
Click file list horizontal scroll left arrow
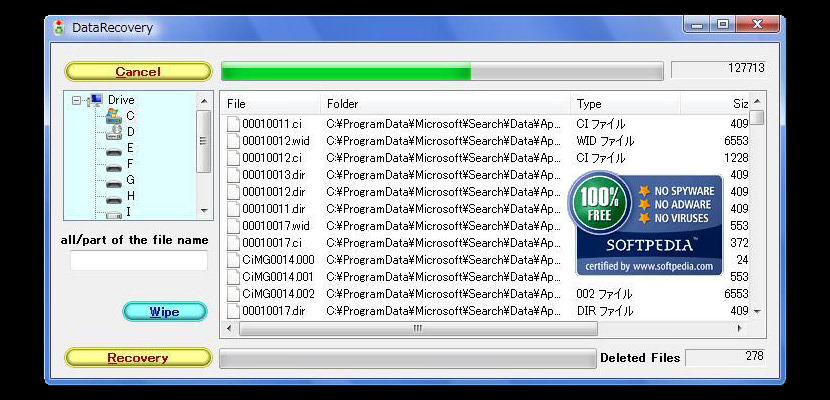tap(229, 329)
